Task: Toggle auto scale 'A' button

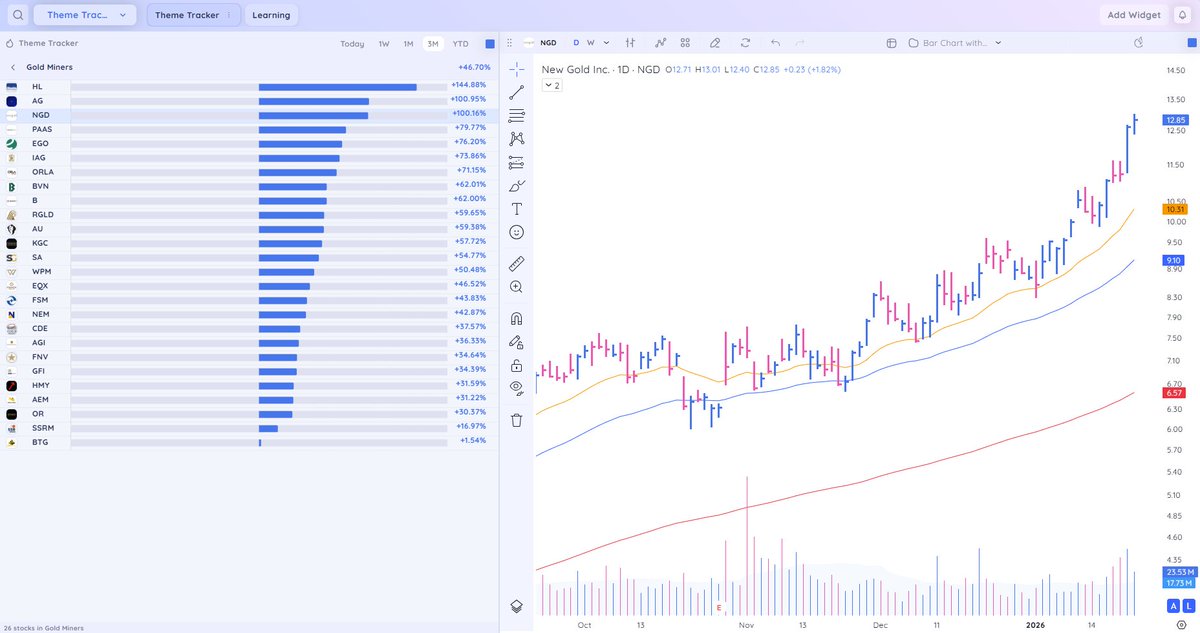Action: (x=1173, y=606)
